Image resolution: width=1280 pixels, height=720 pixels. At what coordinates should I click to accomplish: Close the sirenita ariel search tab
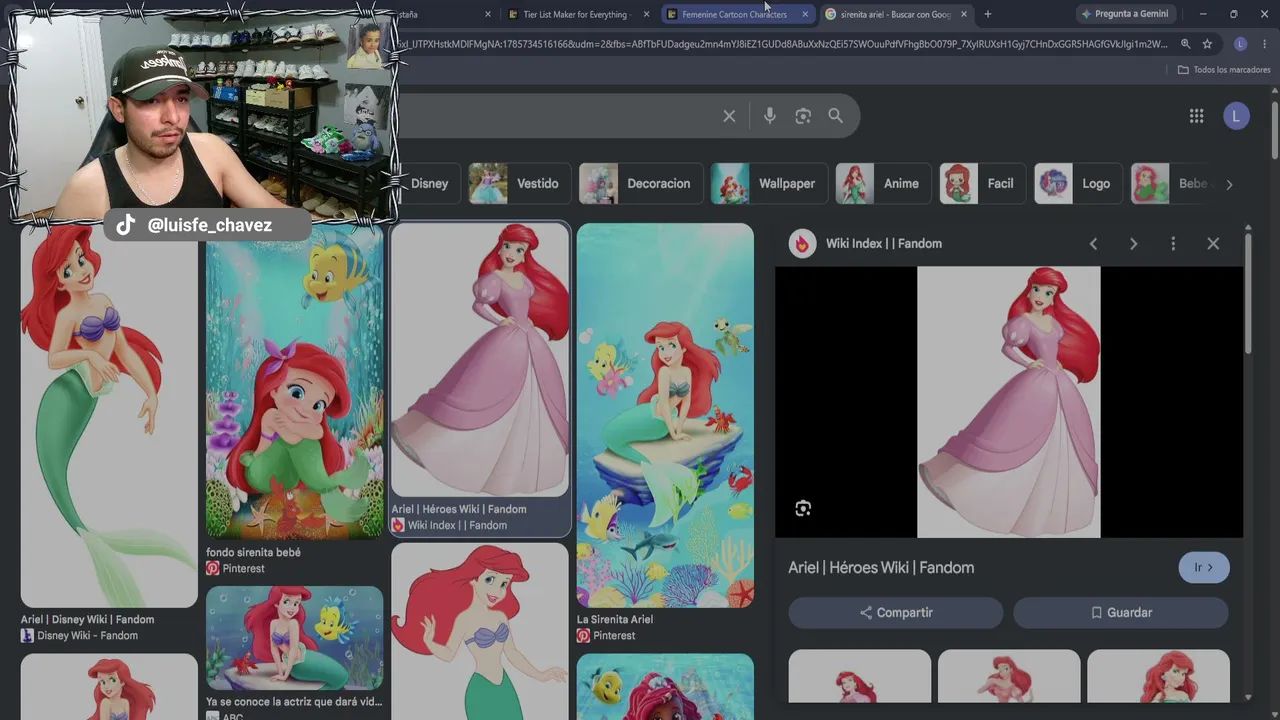(x=964, y=14)
